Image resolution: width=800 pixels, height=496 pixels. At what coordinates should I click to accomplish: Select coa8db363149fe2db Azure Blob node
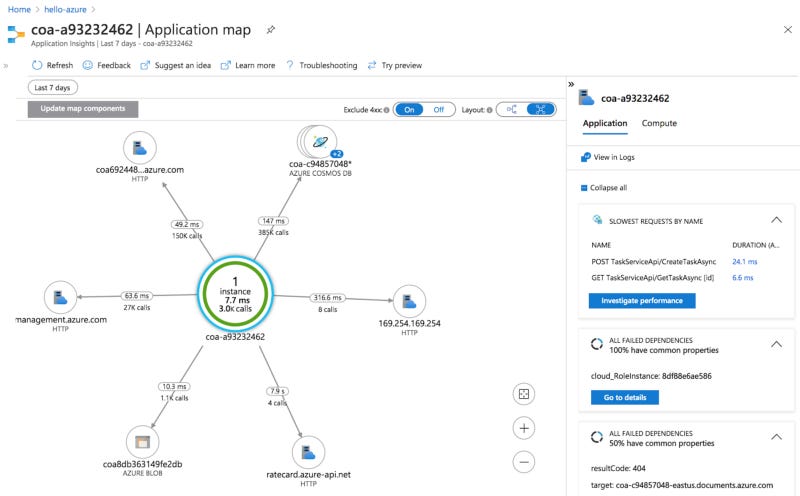tap(142, 442)
